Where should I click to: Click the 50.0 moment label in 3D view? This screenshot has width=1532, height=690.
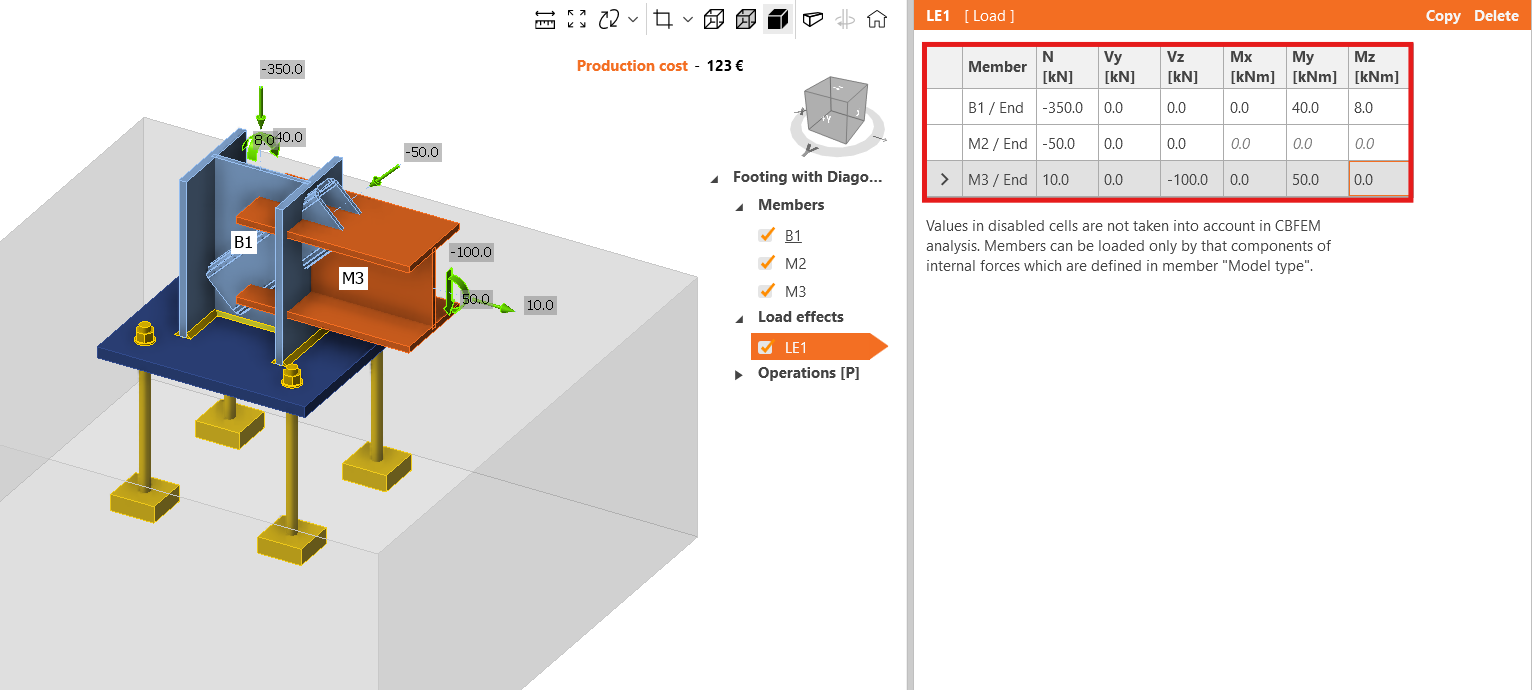(x=476, y=299)
